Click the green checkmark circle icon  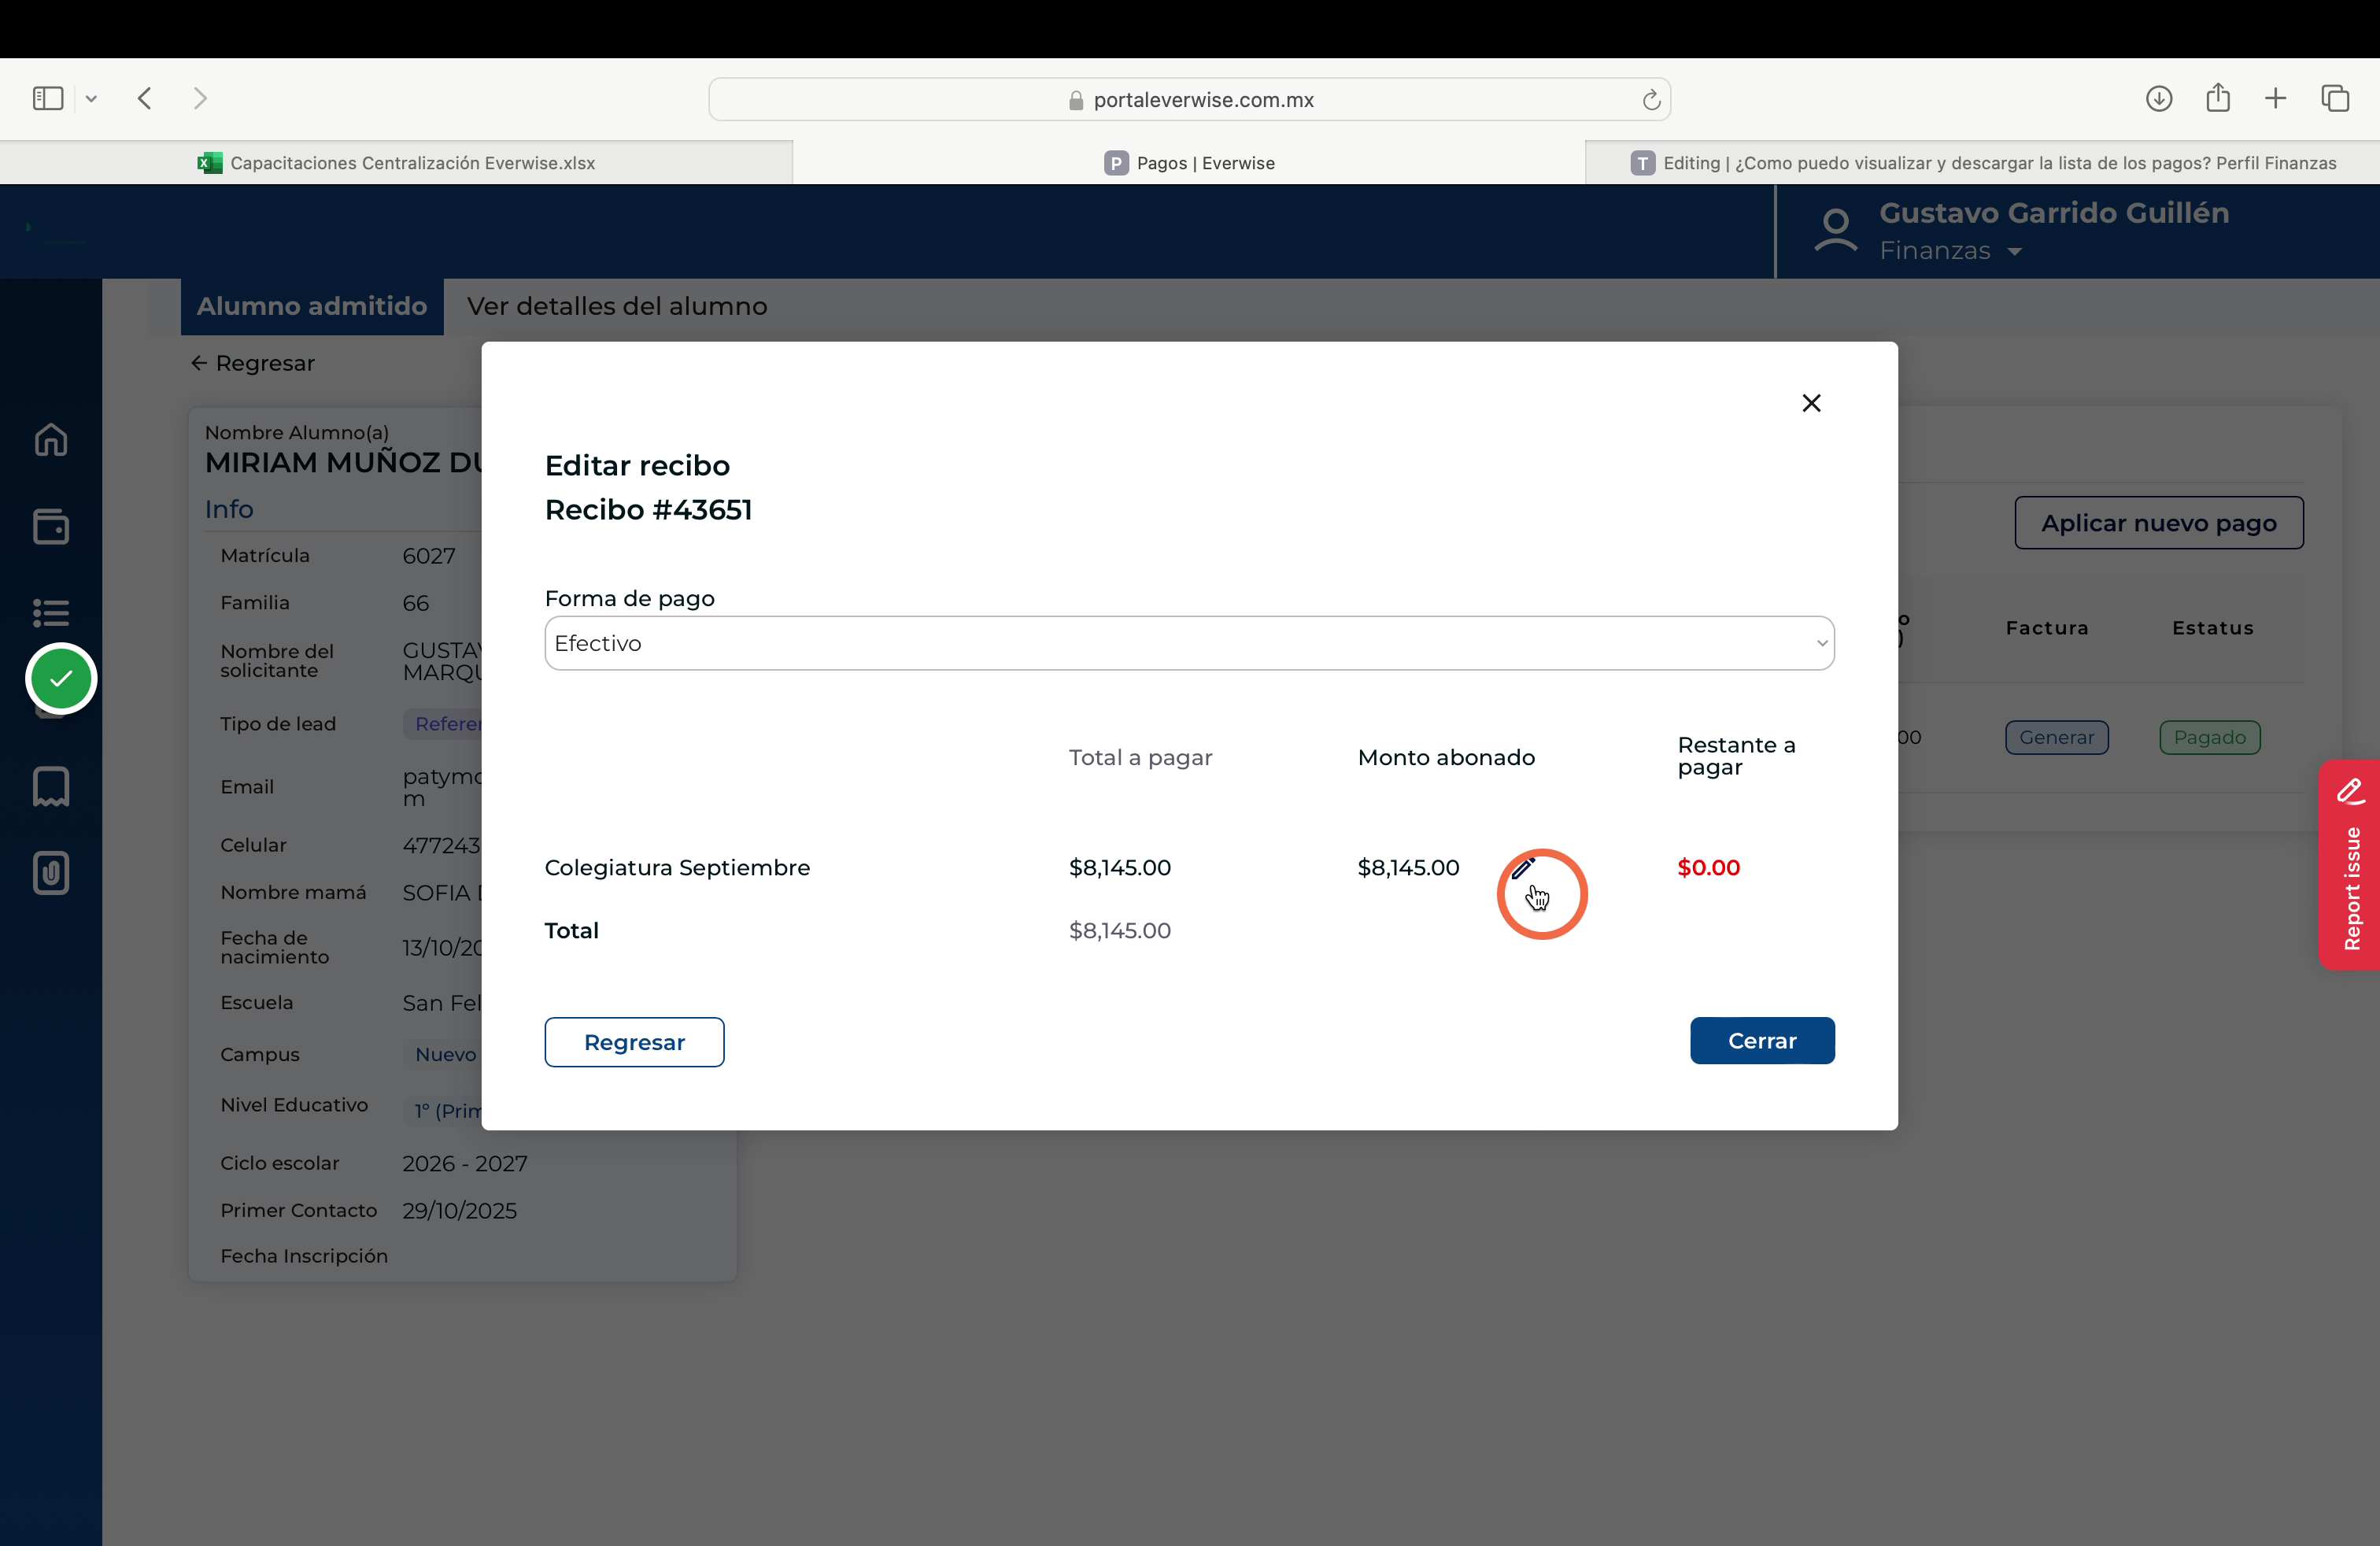coord(61,678)
